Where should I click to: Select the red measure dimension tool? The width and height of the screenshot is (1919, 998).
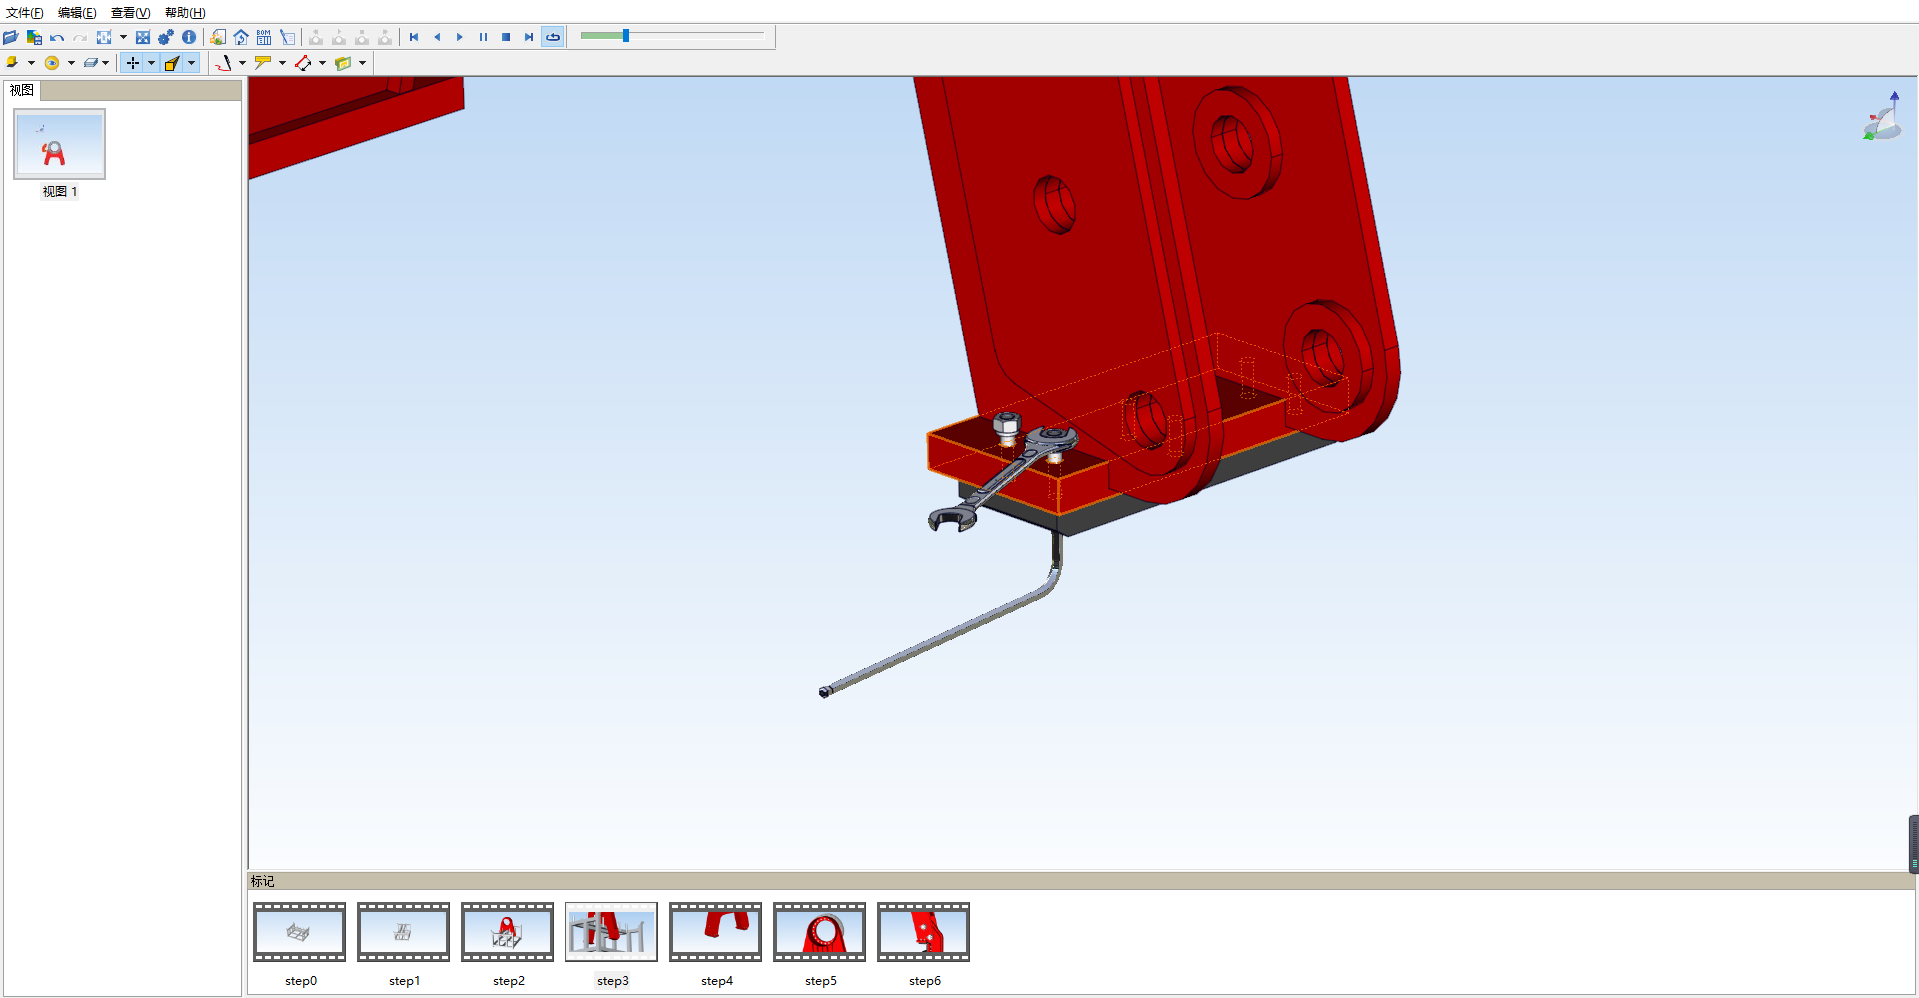point(303,63)
